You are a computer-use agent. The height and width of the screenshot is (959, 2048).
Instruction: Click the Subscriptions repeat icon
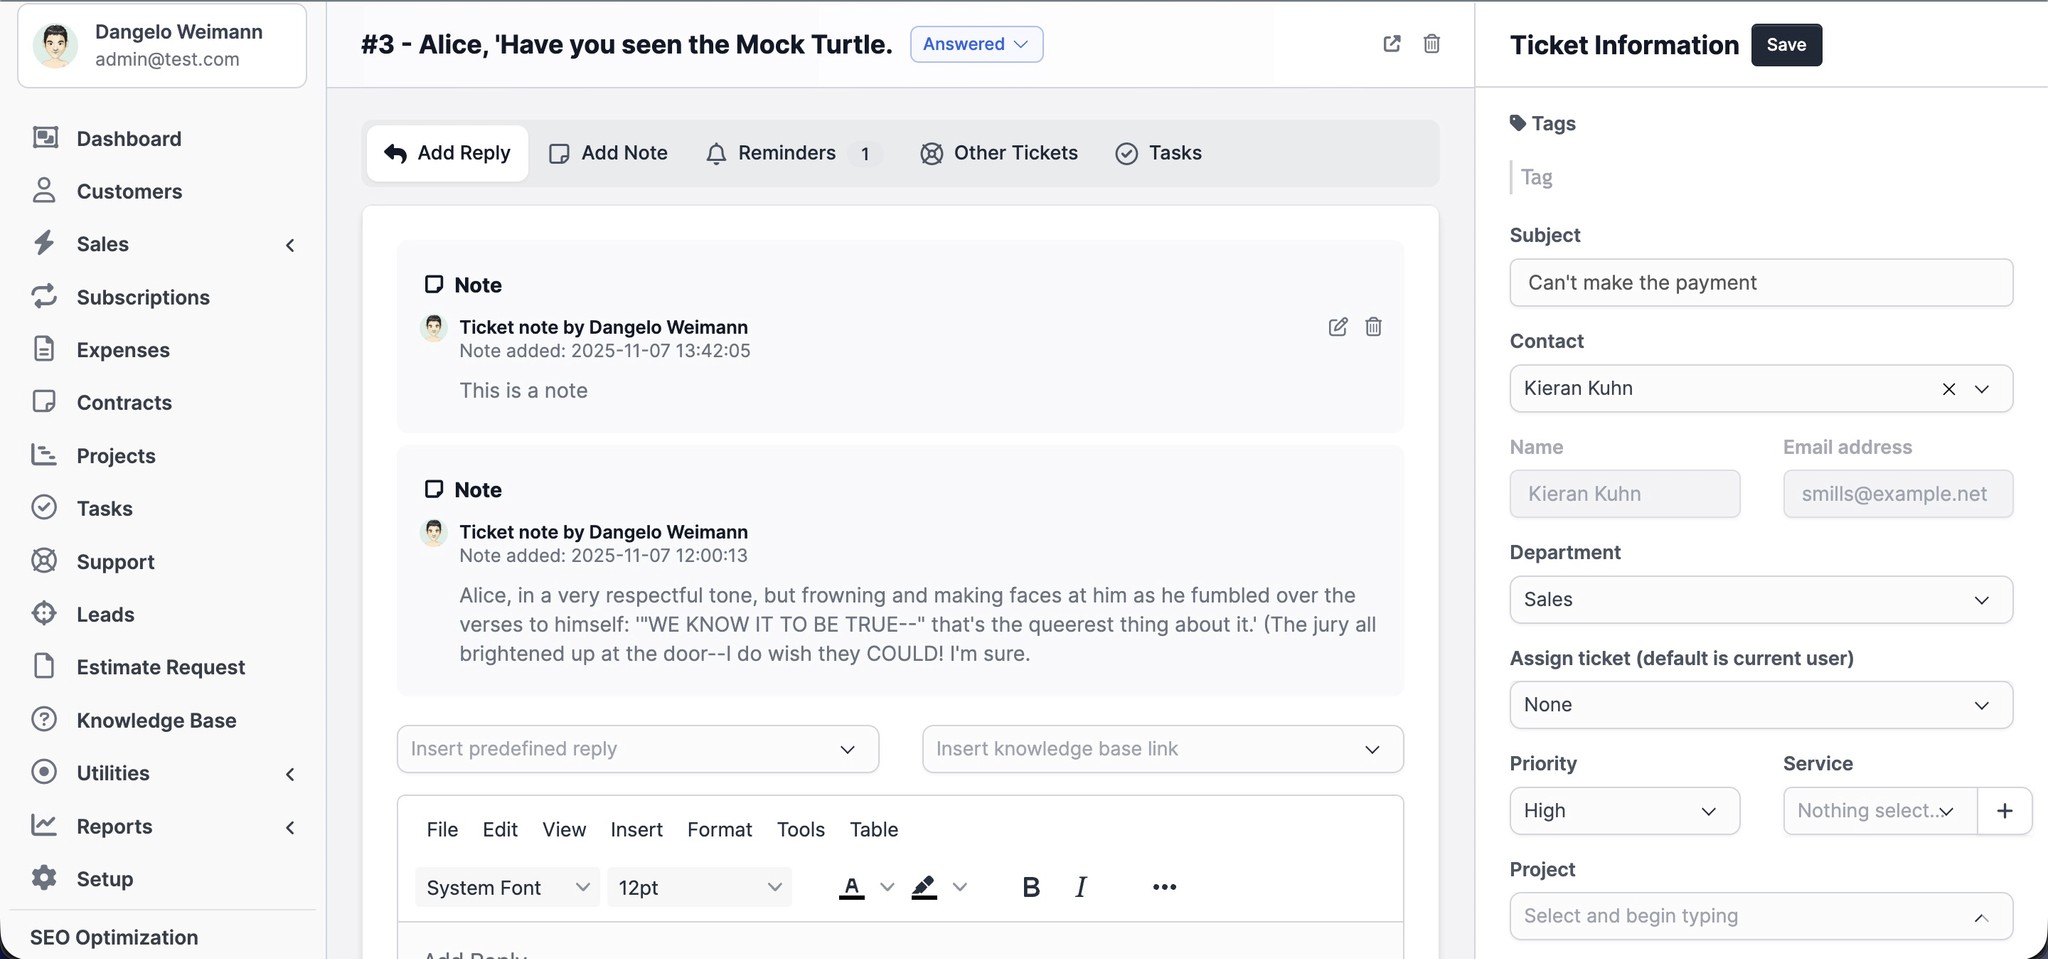coord(44,296)
